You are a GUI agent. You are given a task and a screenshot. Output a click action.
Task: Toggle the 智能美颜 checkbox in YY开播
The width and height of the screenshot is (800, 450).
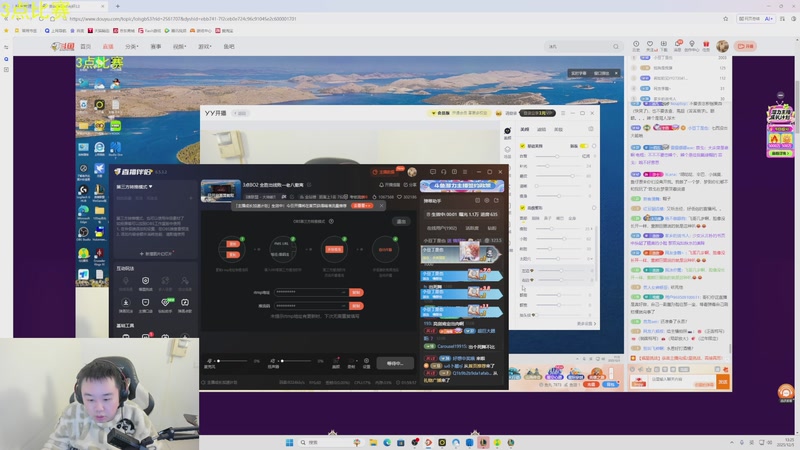(522, 146)
